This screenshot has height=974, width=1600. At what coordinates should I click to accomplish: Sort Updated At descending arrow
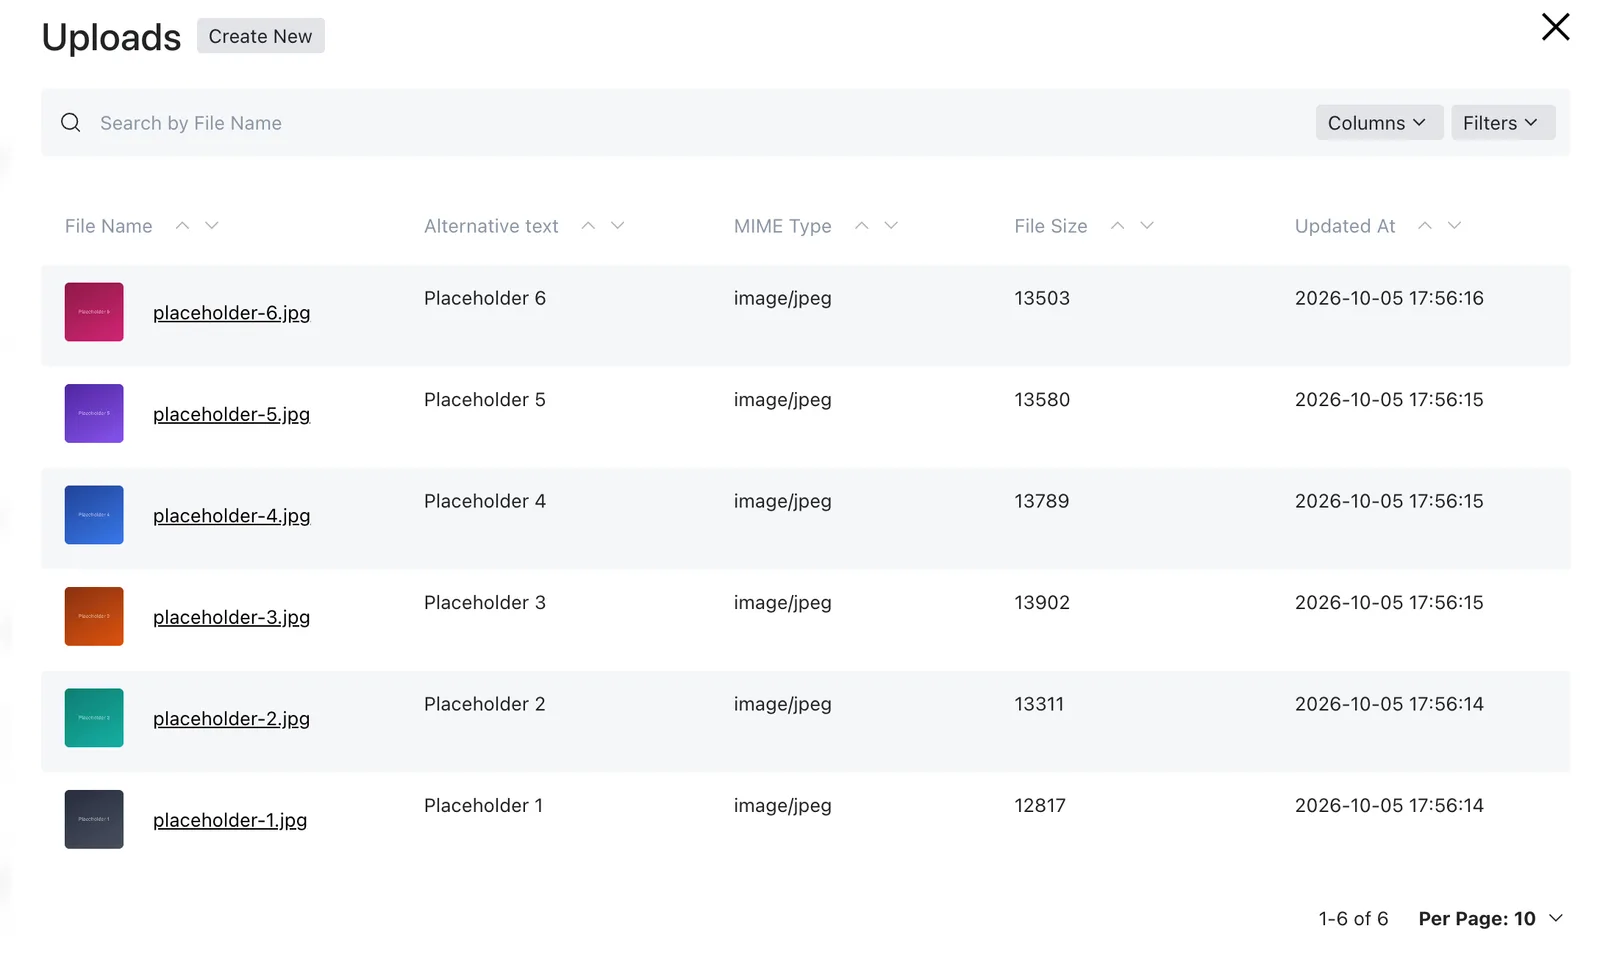point(1455,226)
